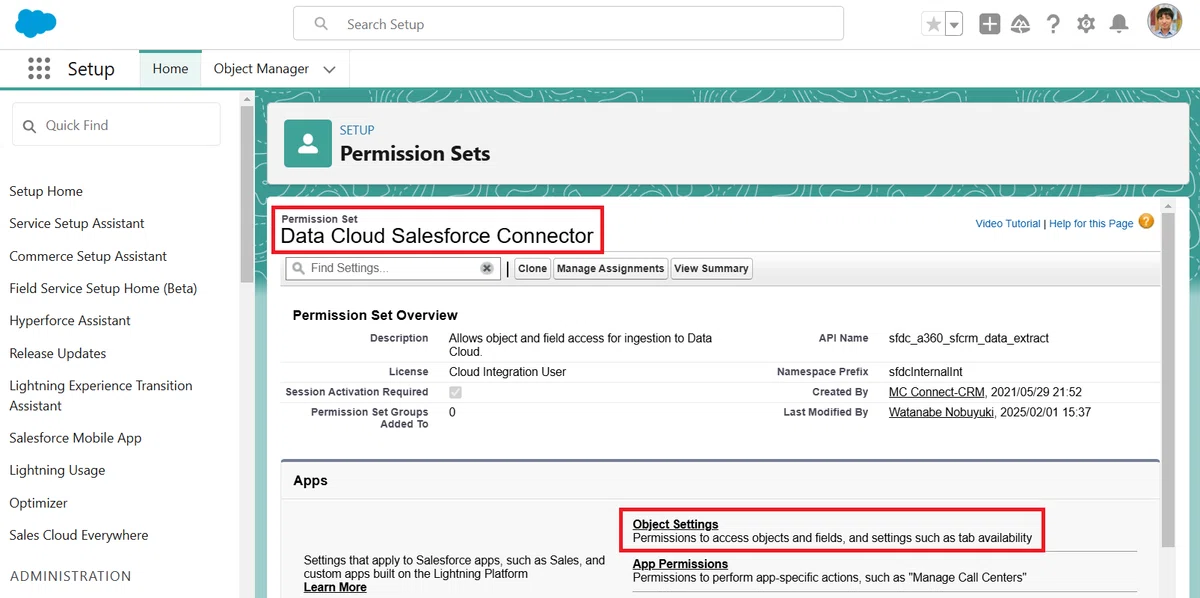The width and height of the screenshot is (1200, 598).
Task: Click the main panel vertical scrollbar
Action: [x=1168, y=380]
